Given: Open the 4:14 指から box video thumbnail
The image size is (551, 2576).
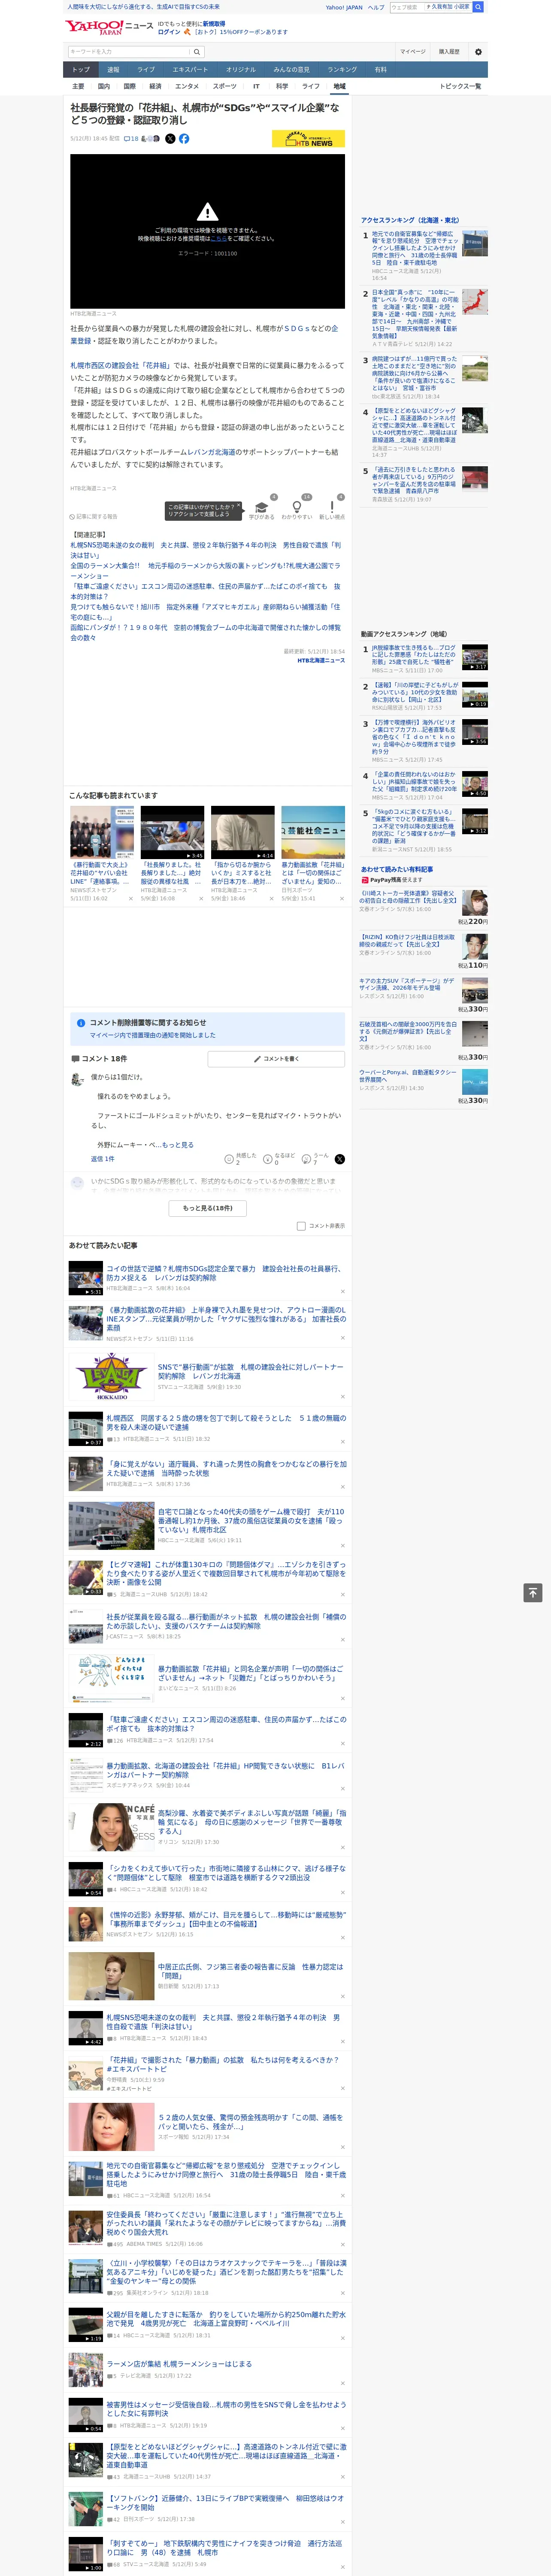Looking at the screenshot, I should click(x=242, y=833).
